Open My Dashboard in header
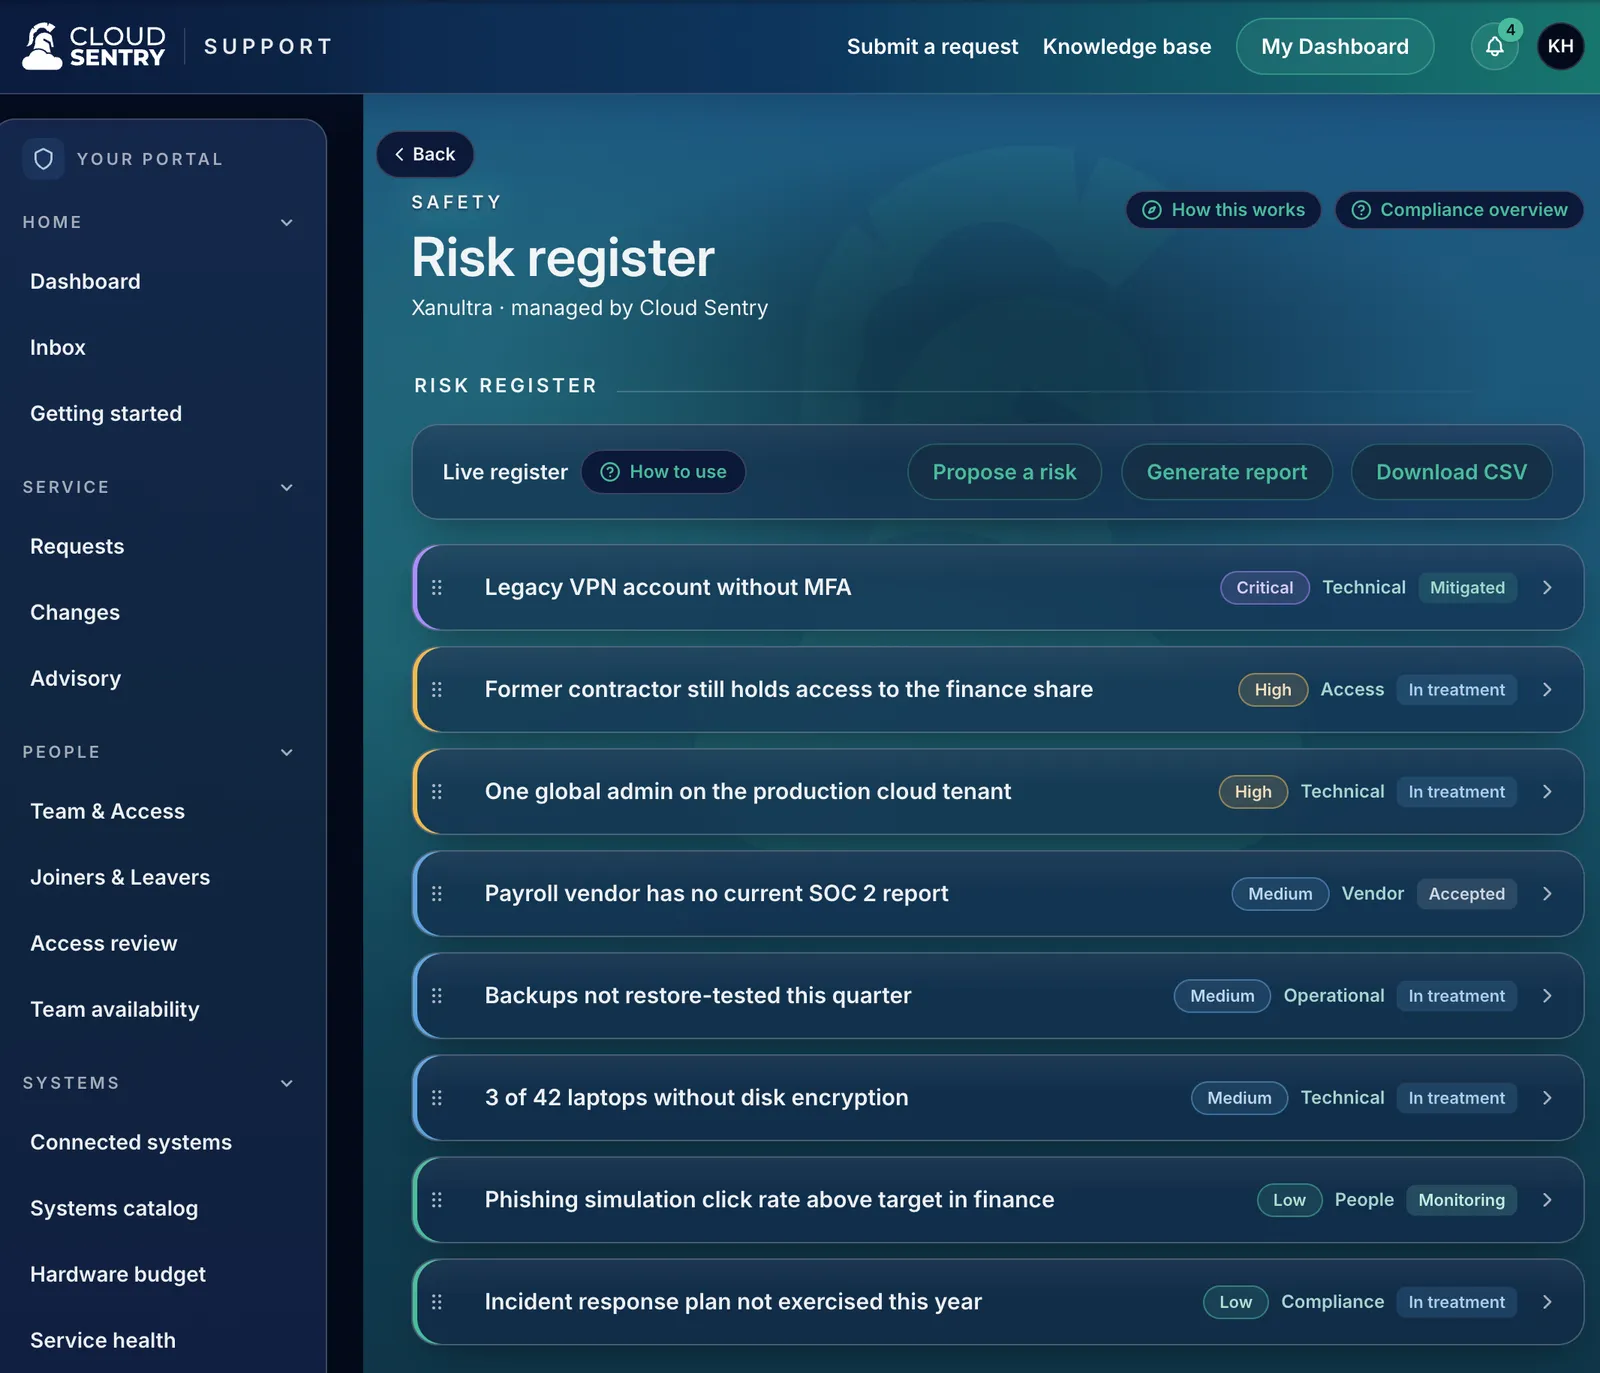The image size is (1600, 1373). coord(1335,46)
